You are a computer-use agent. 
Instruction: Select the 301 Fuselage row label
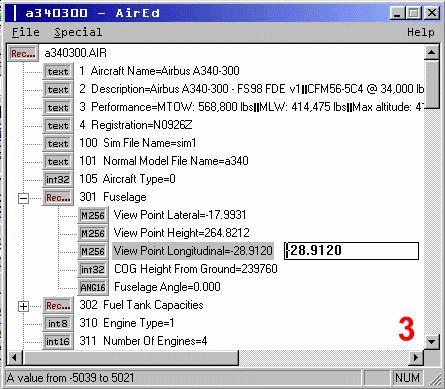(x=113, y=197)
